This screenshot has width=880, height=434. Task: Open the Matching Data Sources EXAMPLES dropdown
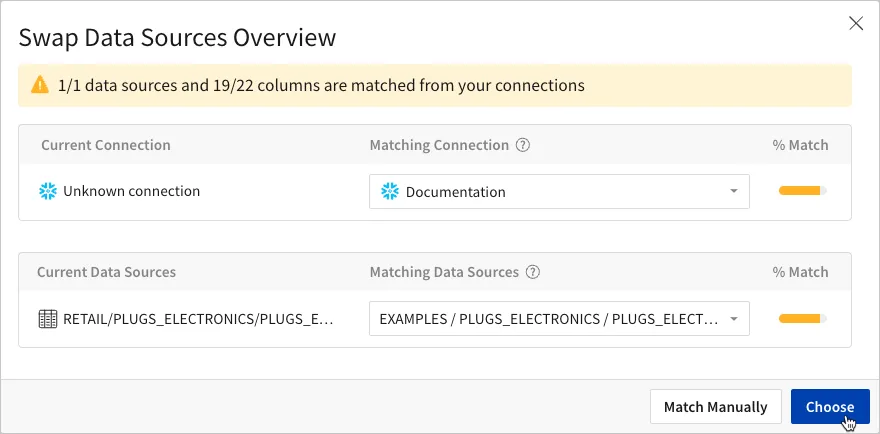(x=559, y=318)
